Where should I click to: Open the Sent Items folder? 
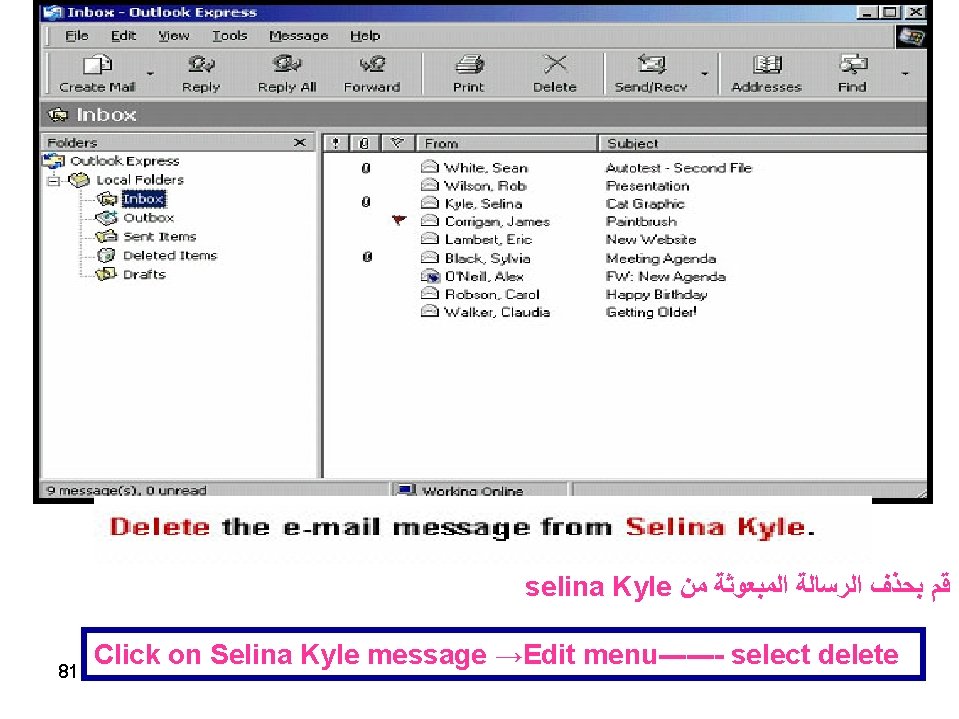pos(160,237)
